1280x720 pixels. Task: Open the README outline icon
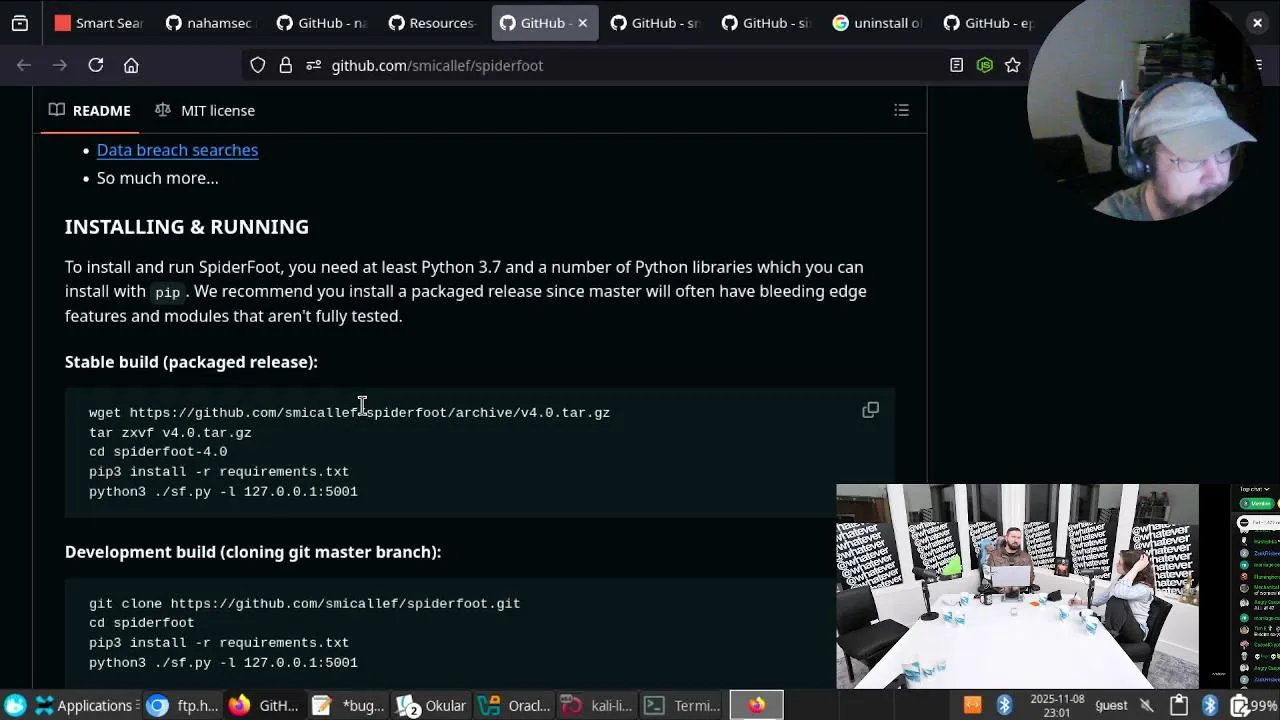[x=901, y=110]
